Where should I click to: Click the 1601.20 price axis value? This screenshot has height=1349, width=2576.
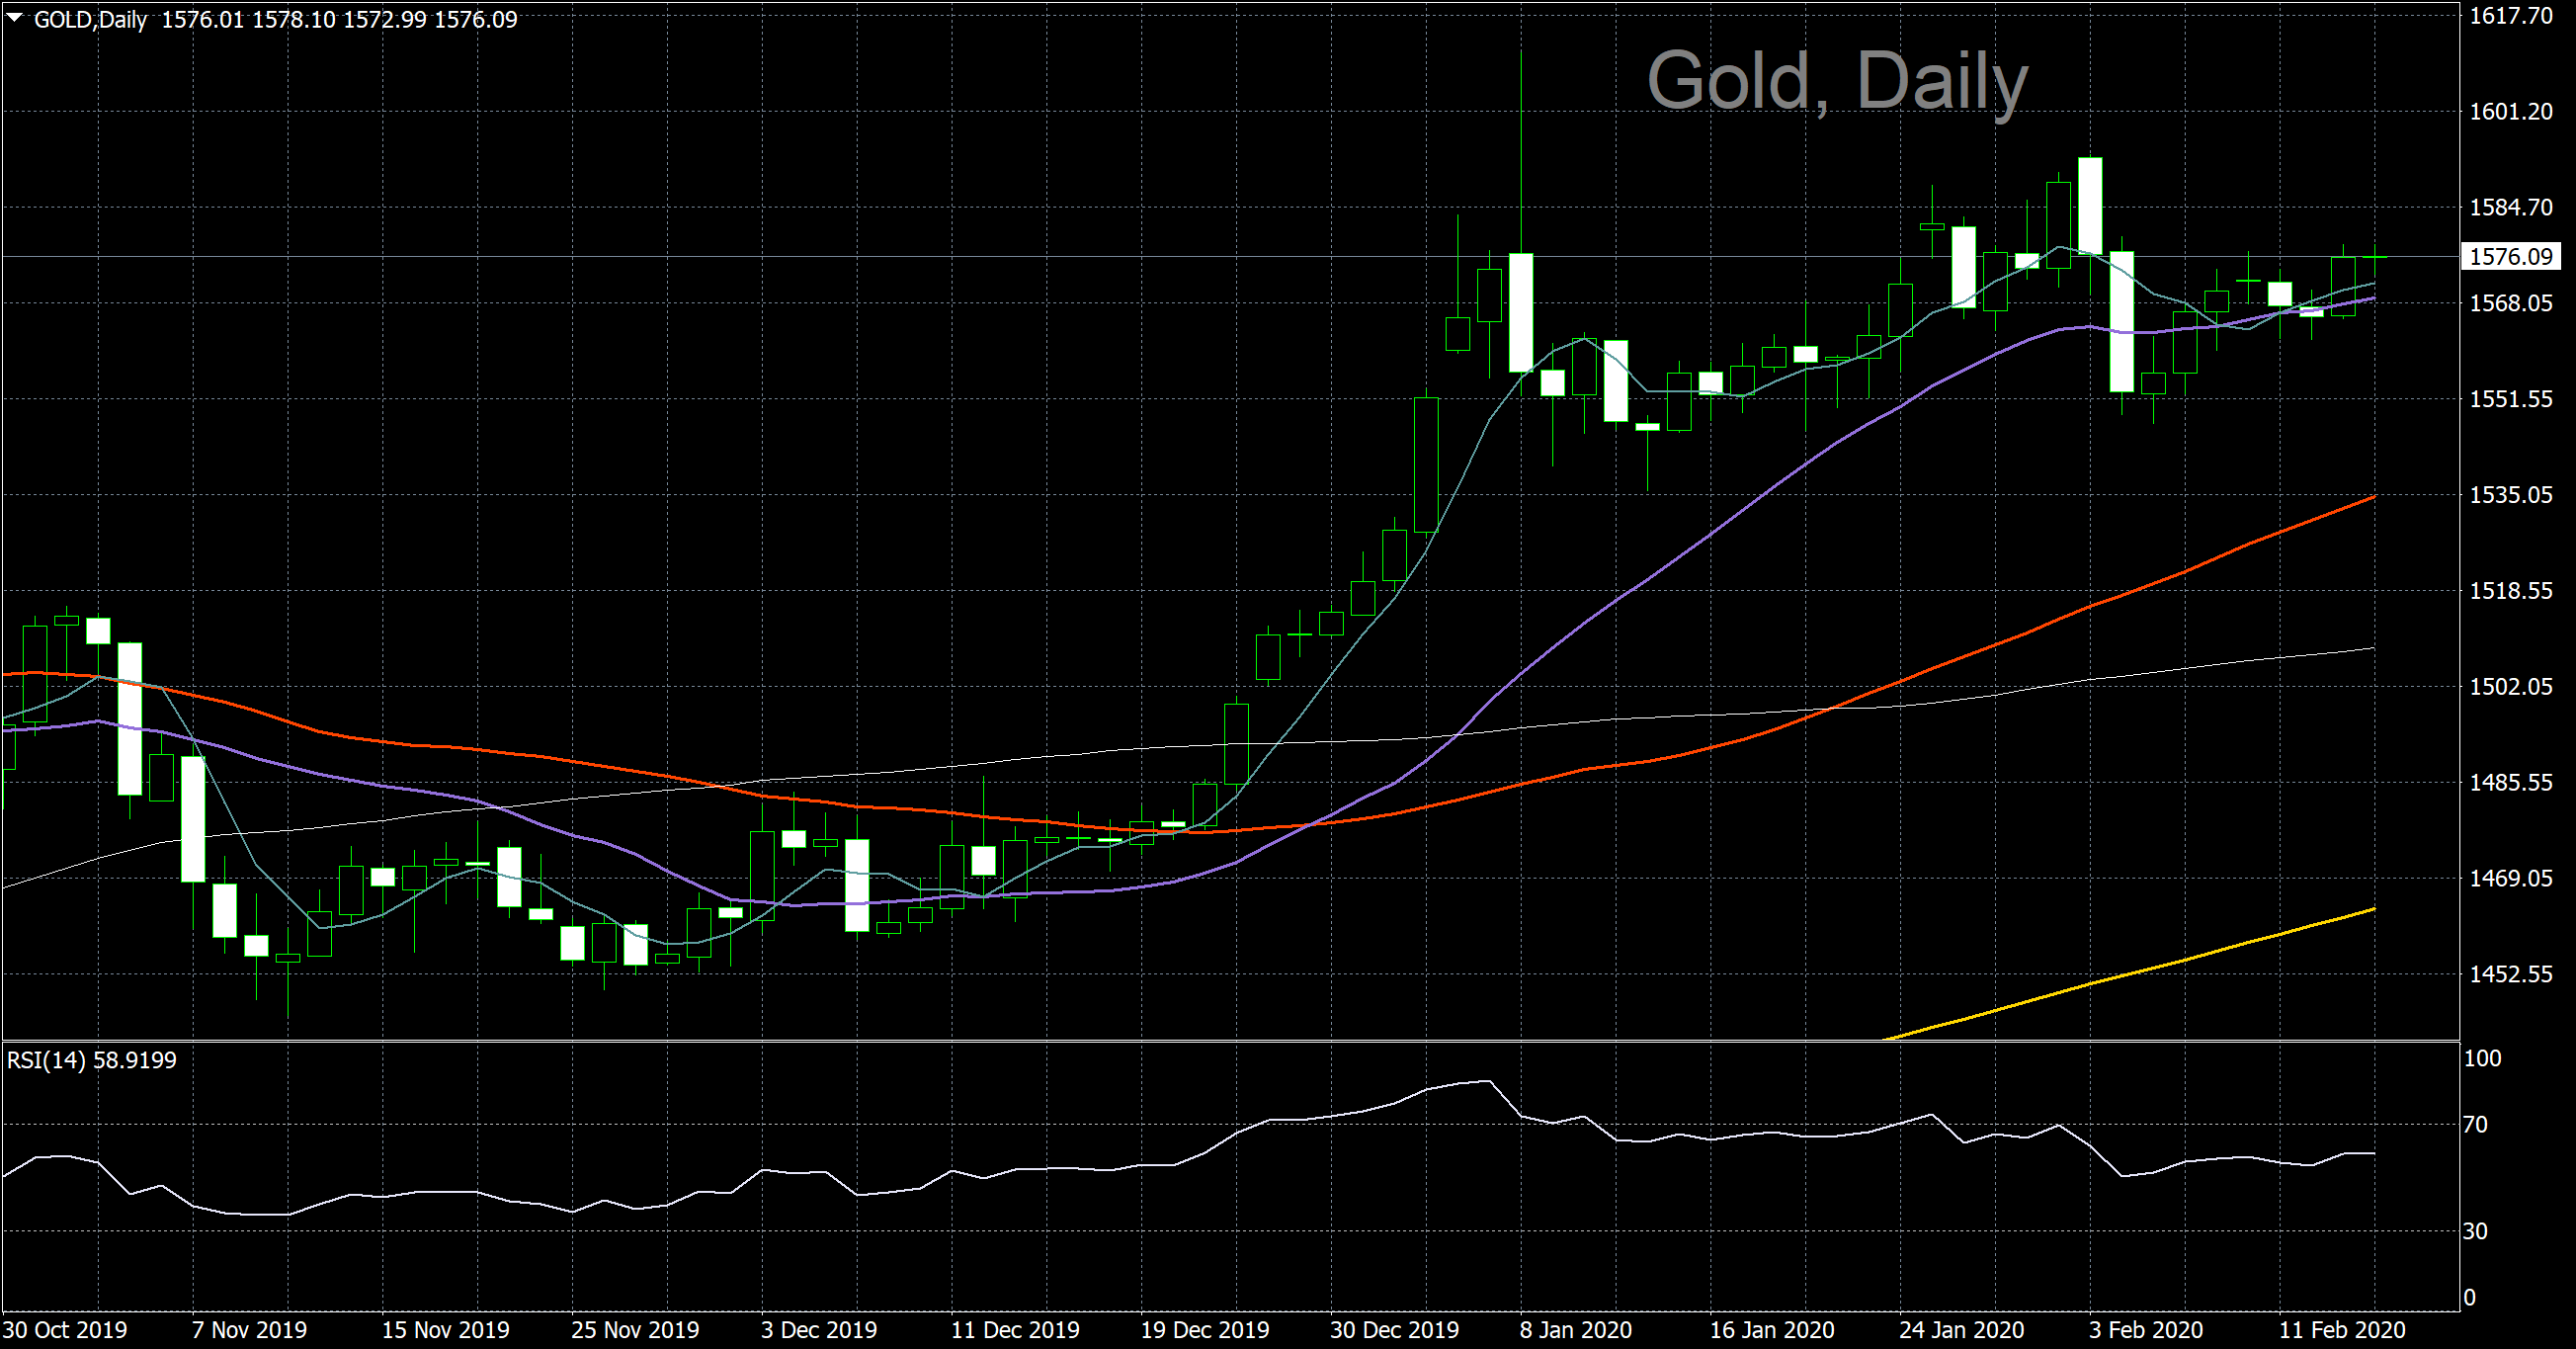tap(2511, 111)
